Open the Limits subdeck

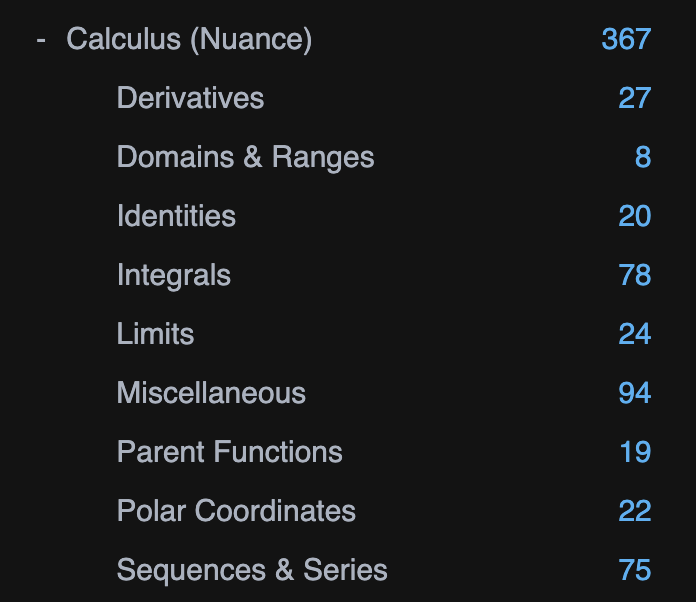point(155,333)
